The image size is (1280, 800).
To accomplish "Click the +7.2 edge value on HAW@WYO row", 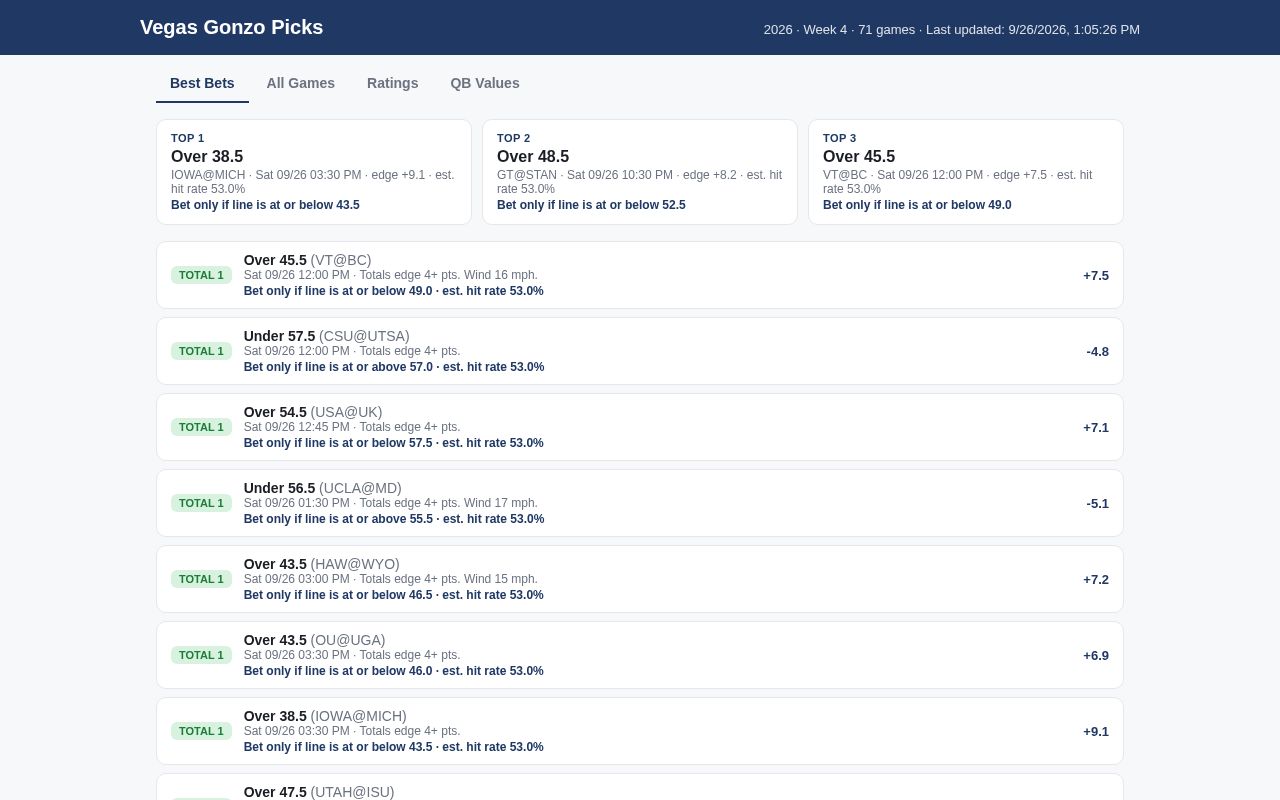I will pyautogui.click(x=1096, y=579).
